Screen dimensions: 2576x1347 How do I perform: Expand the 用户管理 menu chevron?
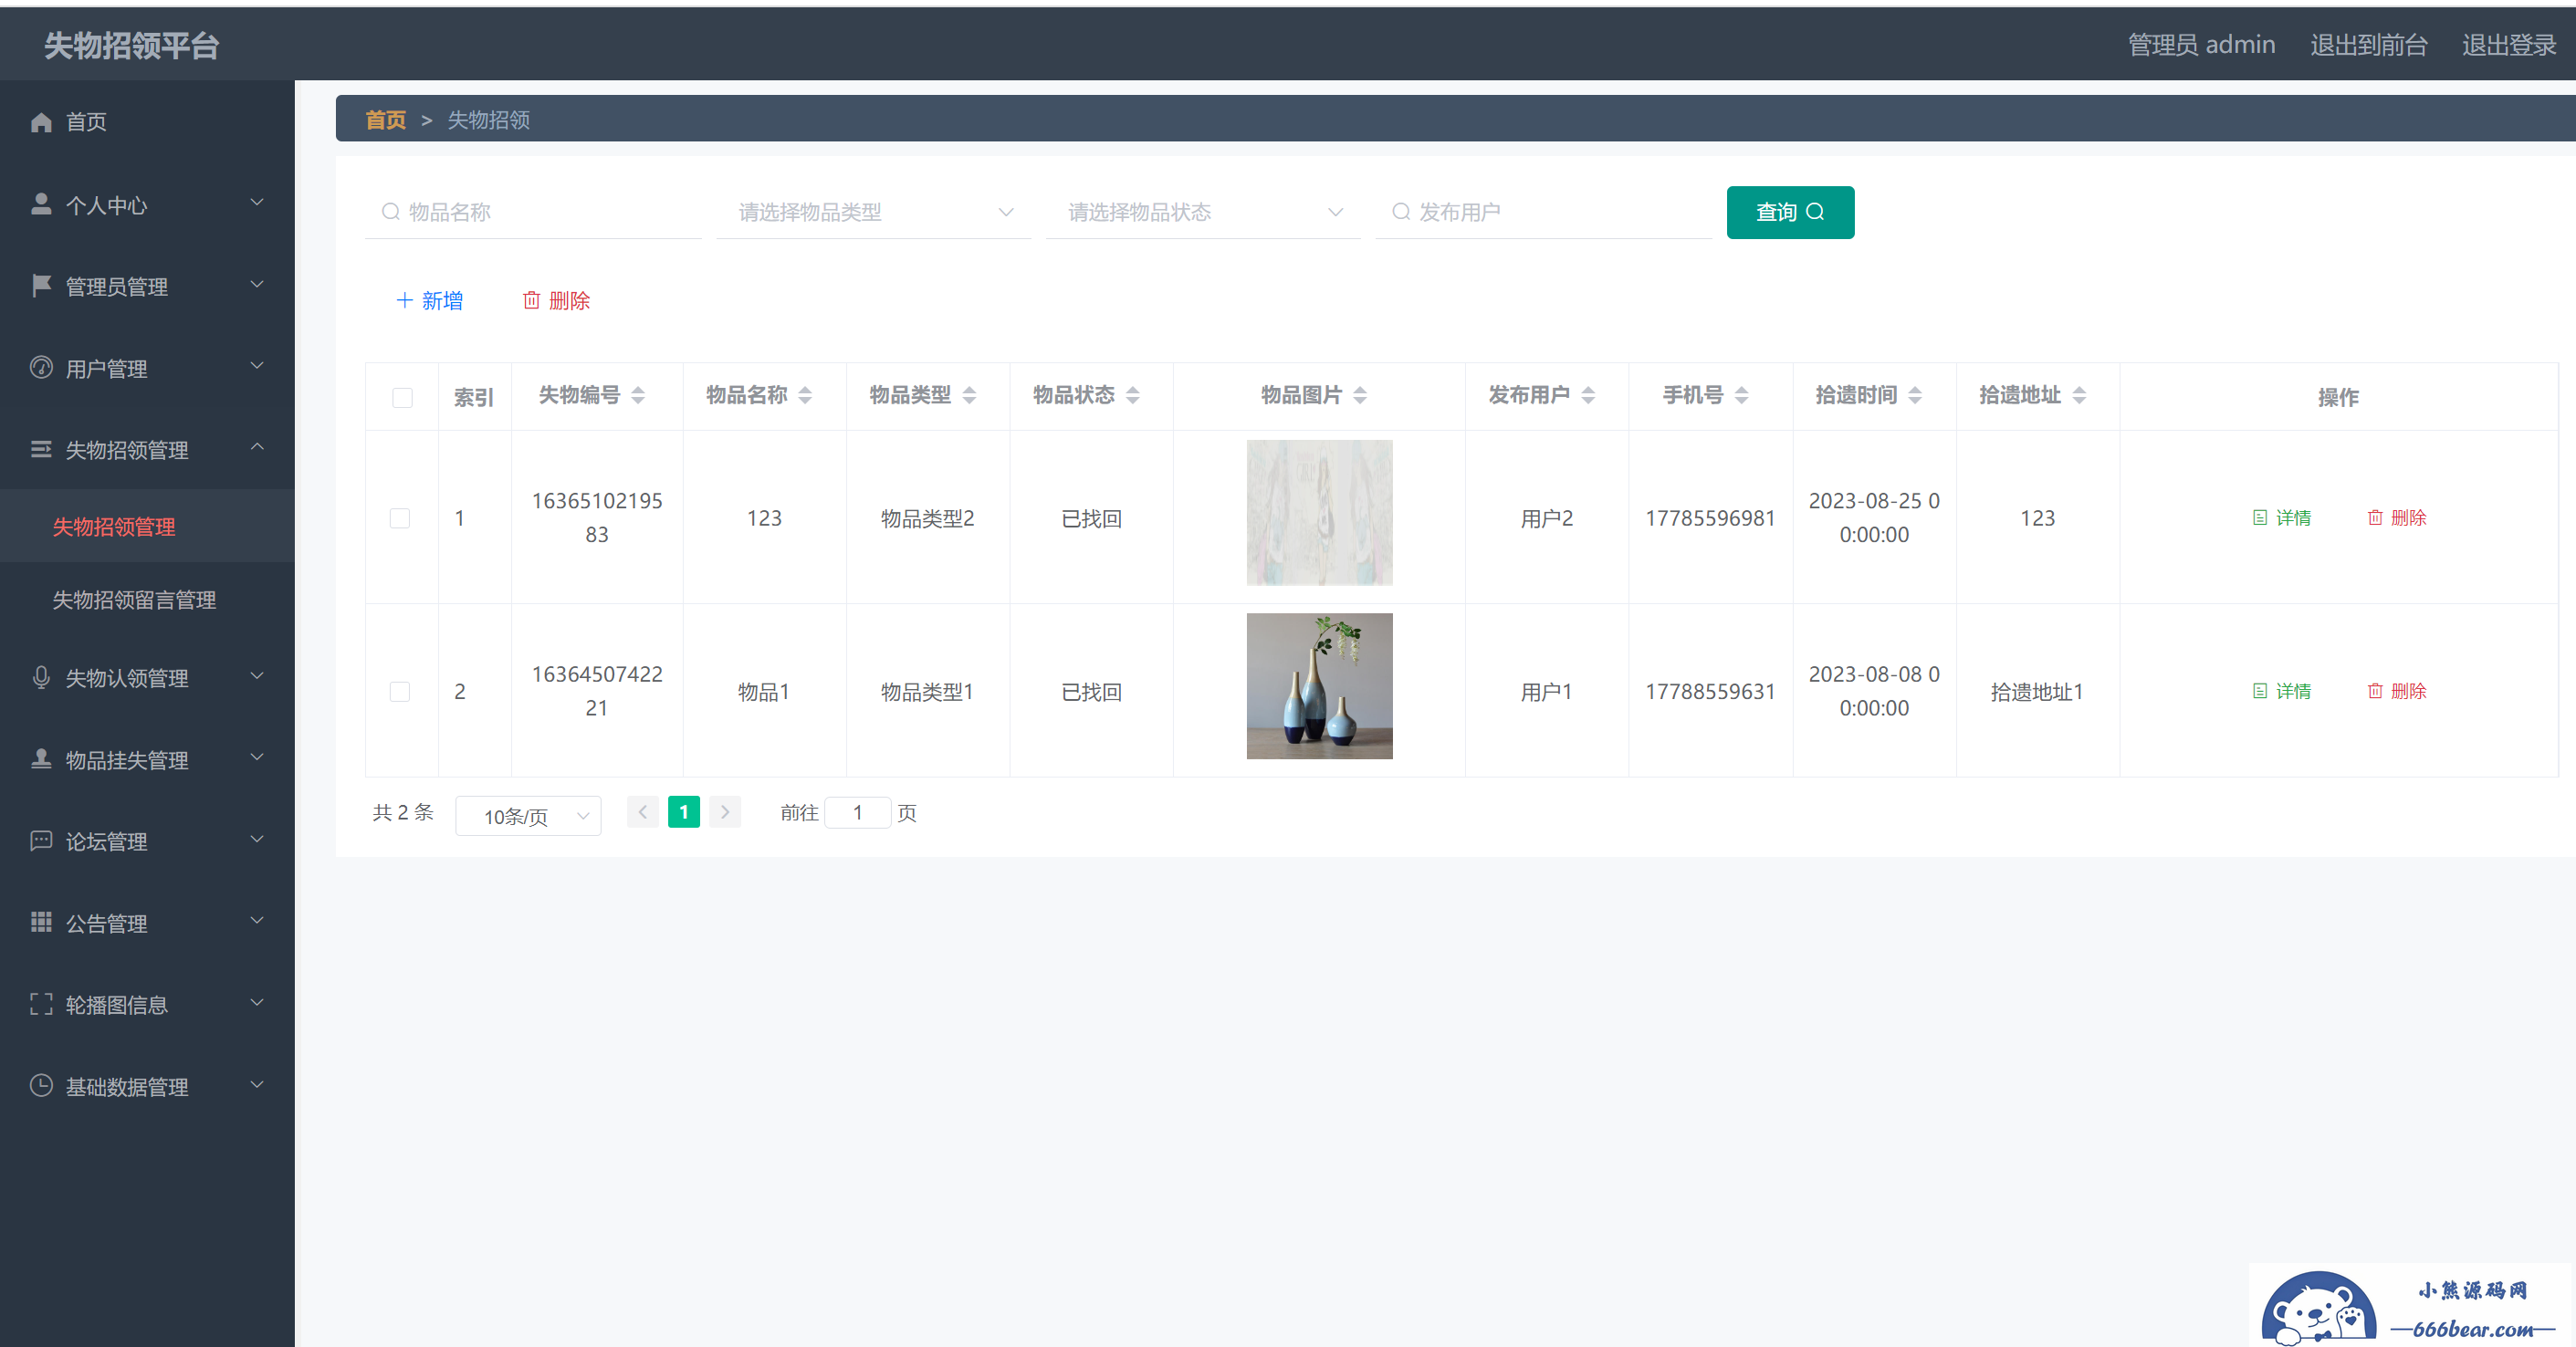(x=257, y=366)
